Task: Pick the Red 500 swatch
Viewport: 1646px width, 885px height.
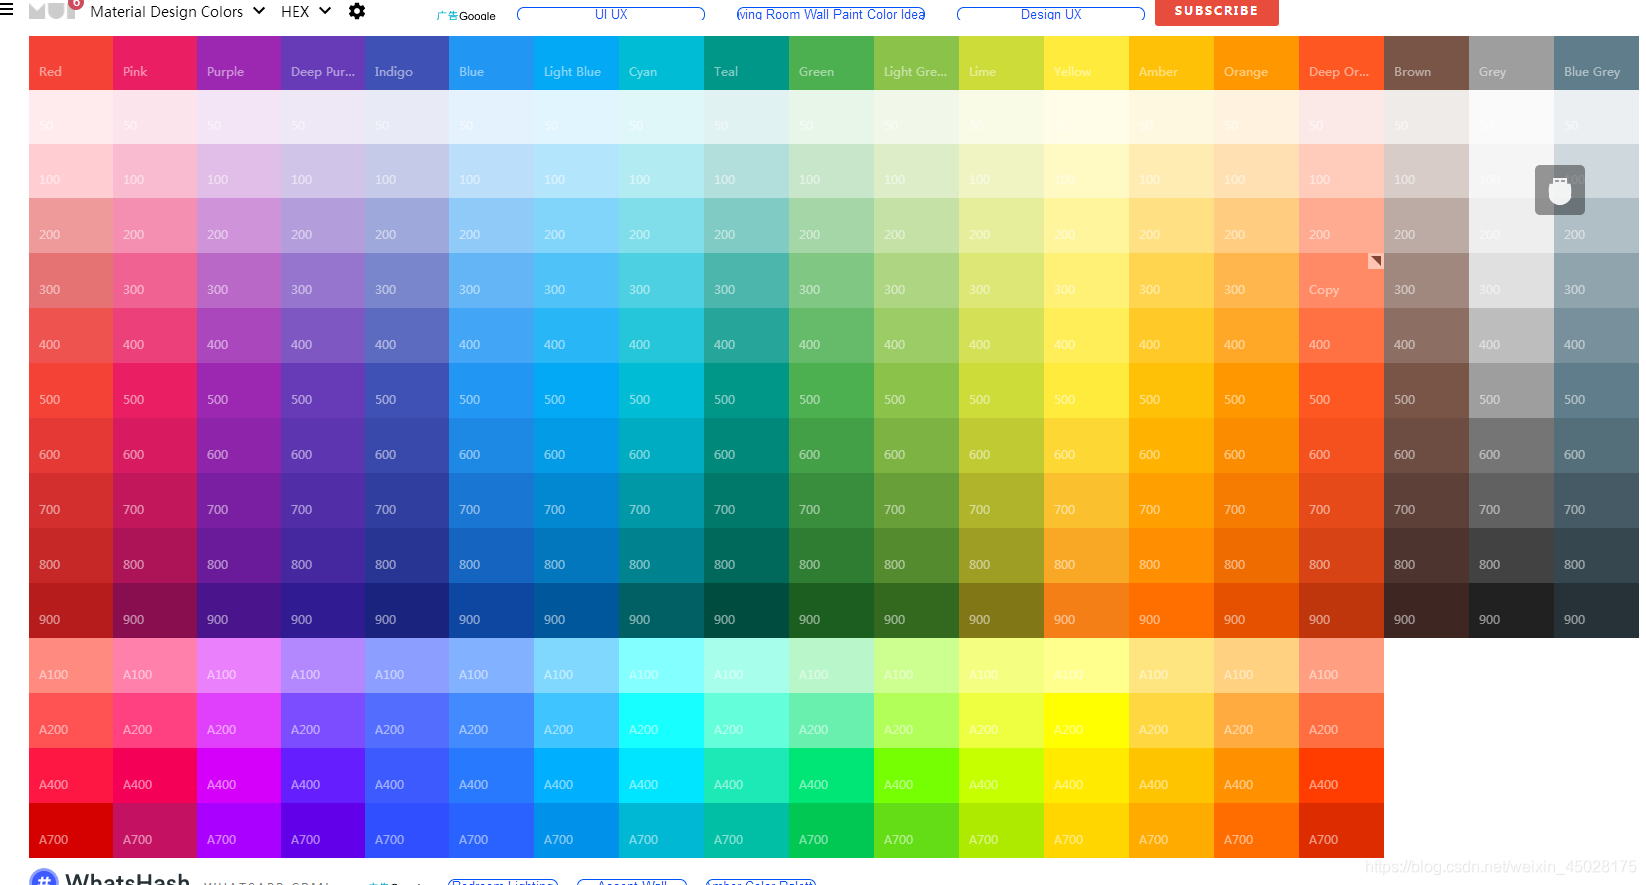Action: click(71, 390)
